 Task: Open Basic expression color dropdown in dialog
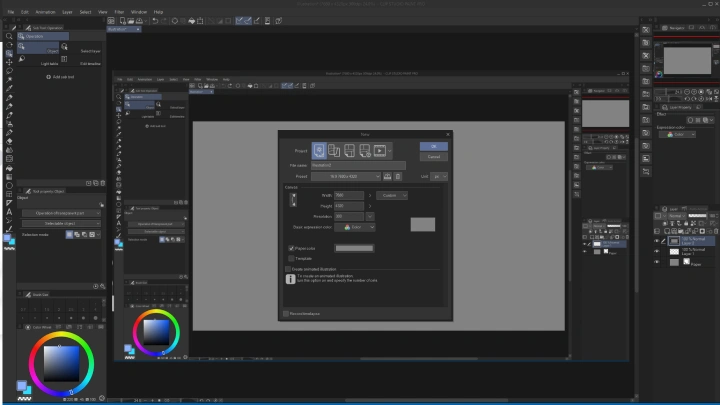point(354,227)
